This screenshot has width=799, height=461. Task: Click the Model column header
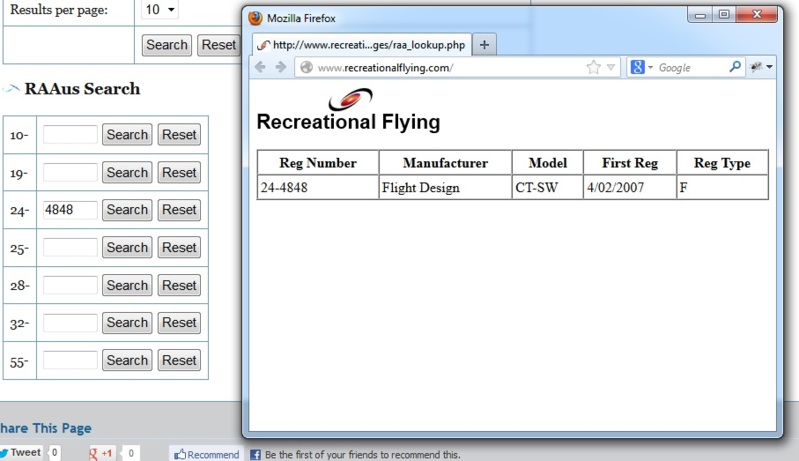point(547,163)
